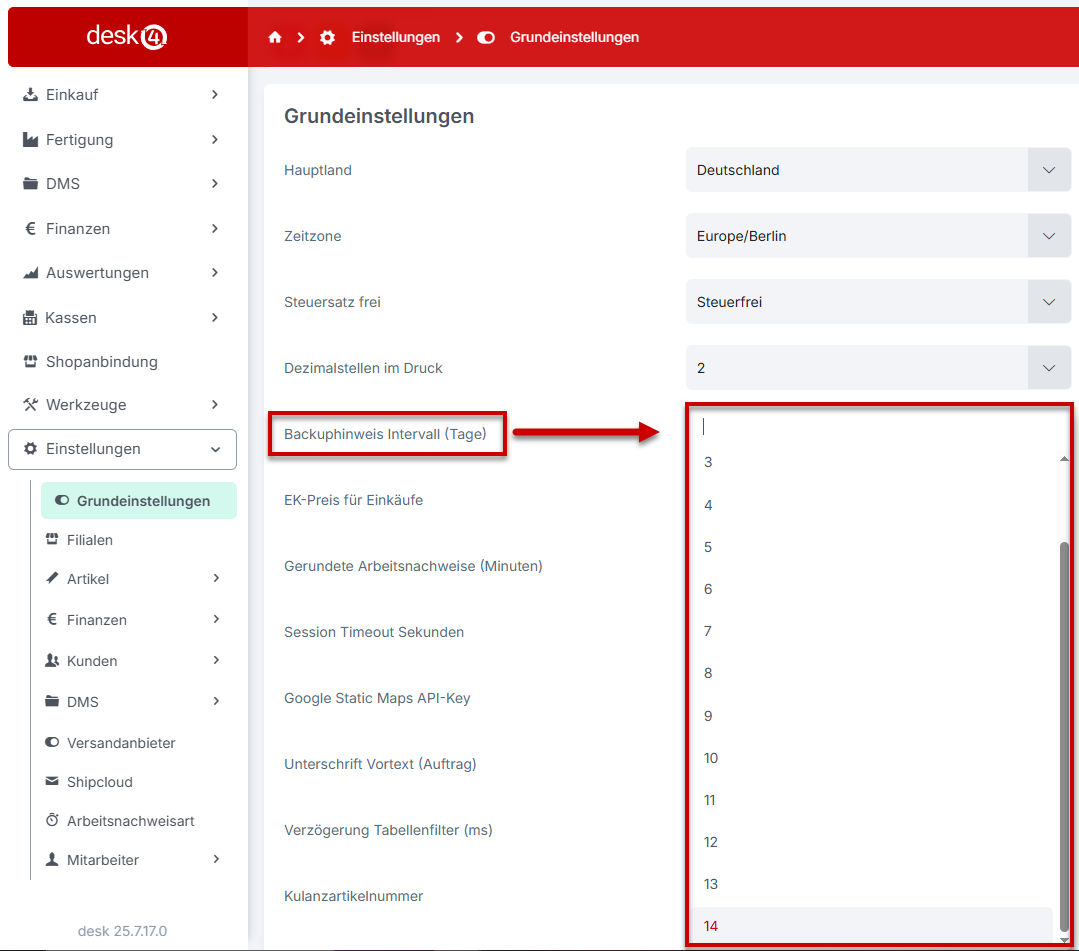The image size is (1079, 951).
Task: Go to Einstellungen via breadcrumb
Action: [x=395, y=37]
